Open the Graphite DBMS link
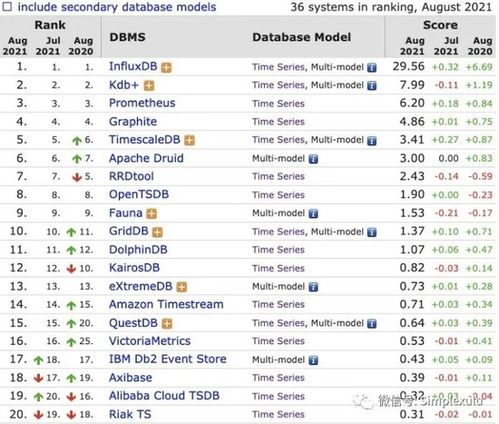The height and width of the screenshot is (424, 499). (133, 122)
